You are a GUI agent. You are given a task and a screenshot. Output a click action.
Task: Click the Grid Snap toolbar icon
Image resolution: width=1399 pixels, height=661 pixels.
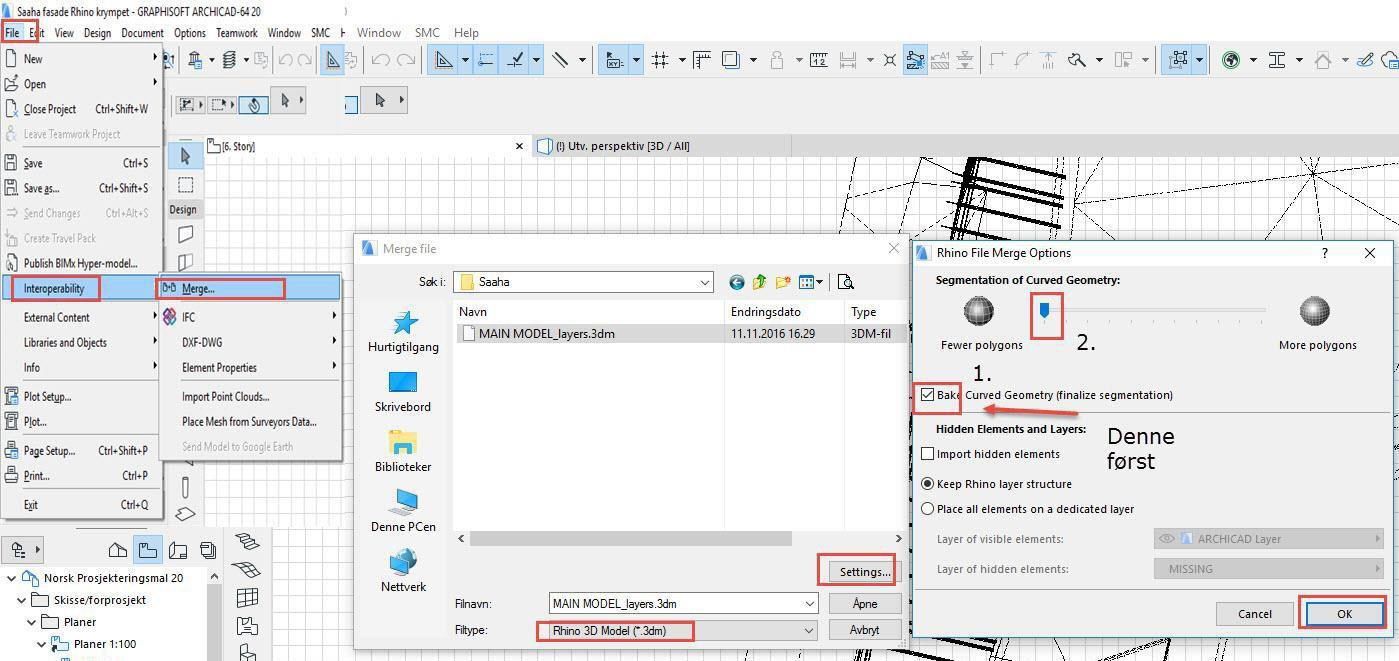(660, 60)
